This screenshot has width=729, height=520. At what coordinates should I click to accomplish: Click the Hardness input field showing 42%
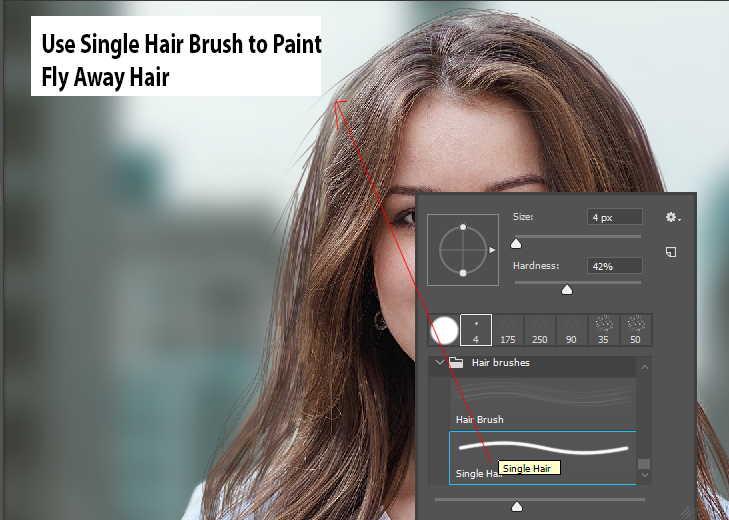615,266
